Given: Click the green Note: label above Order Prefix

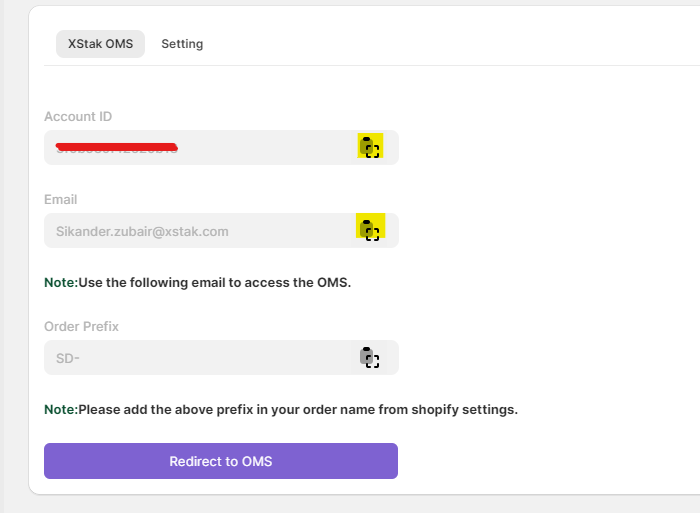Looking at the screenshot, I should click(61, 283).
